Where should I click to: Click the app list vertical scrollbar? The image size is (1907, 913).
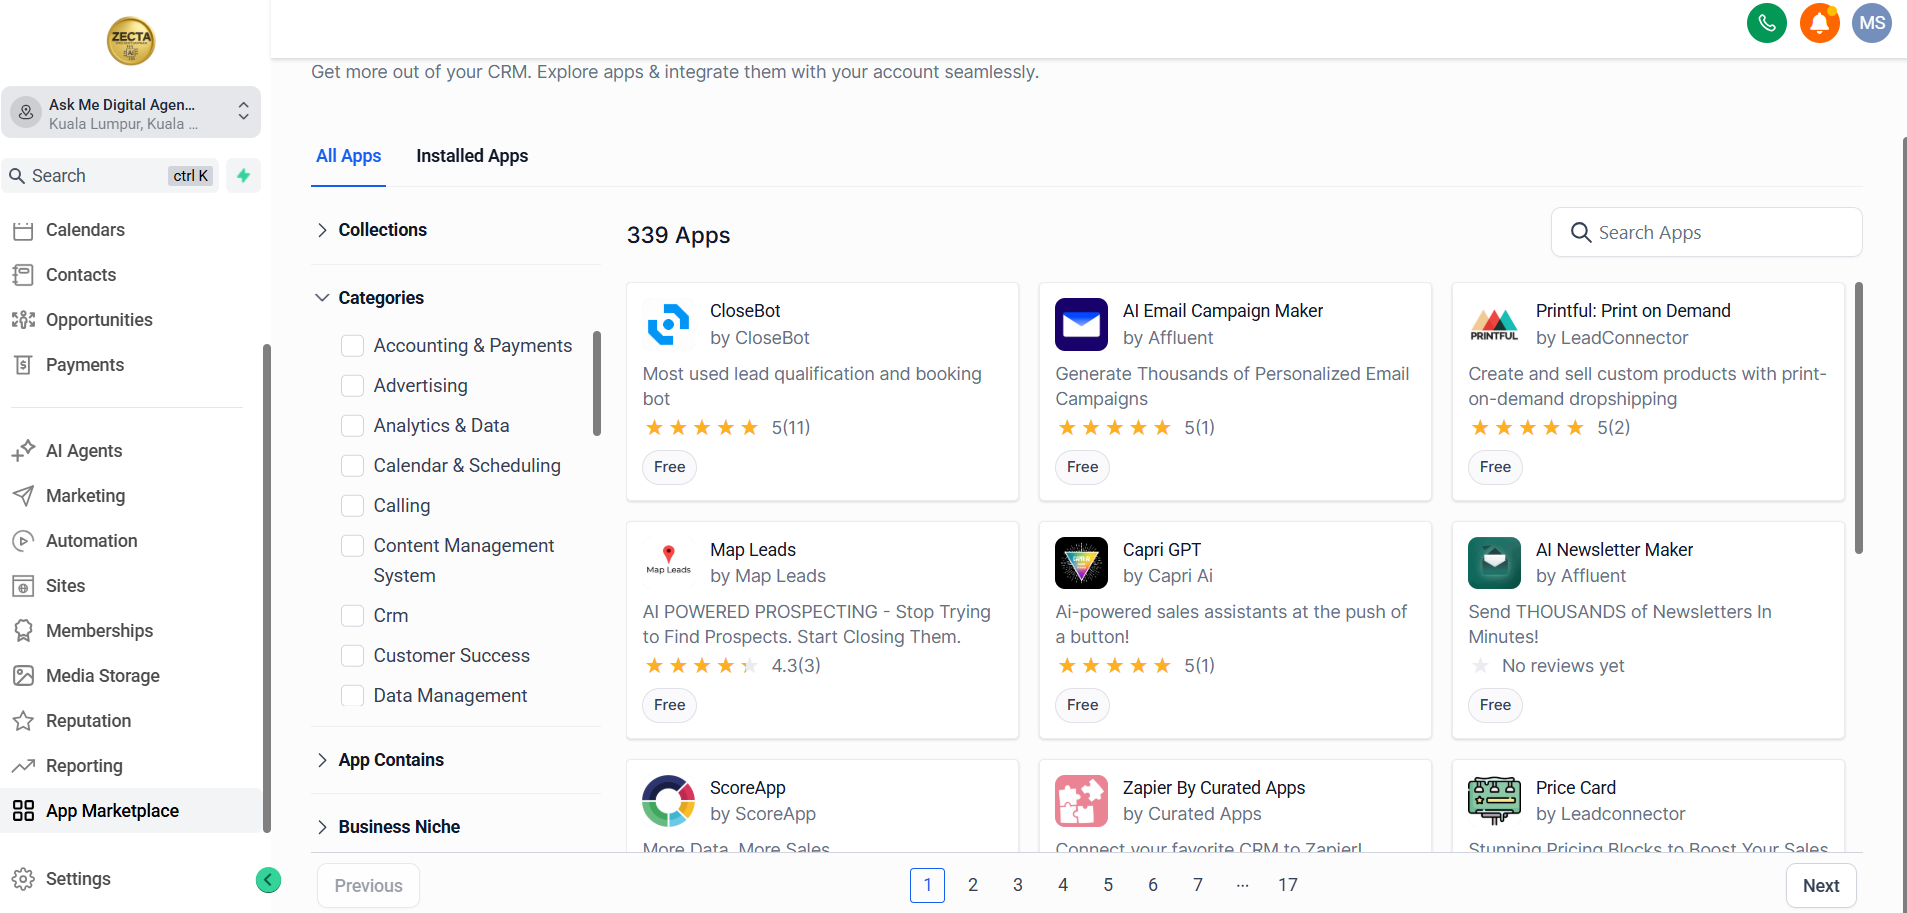1858,420
